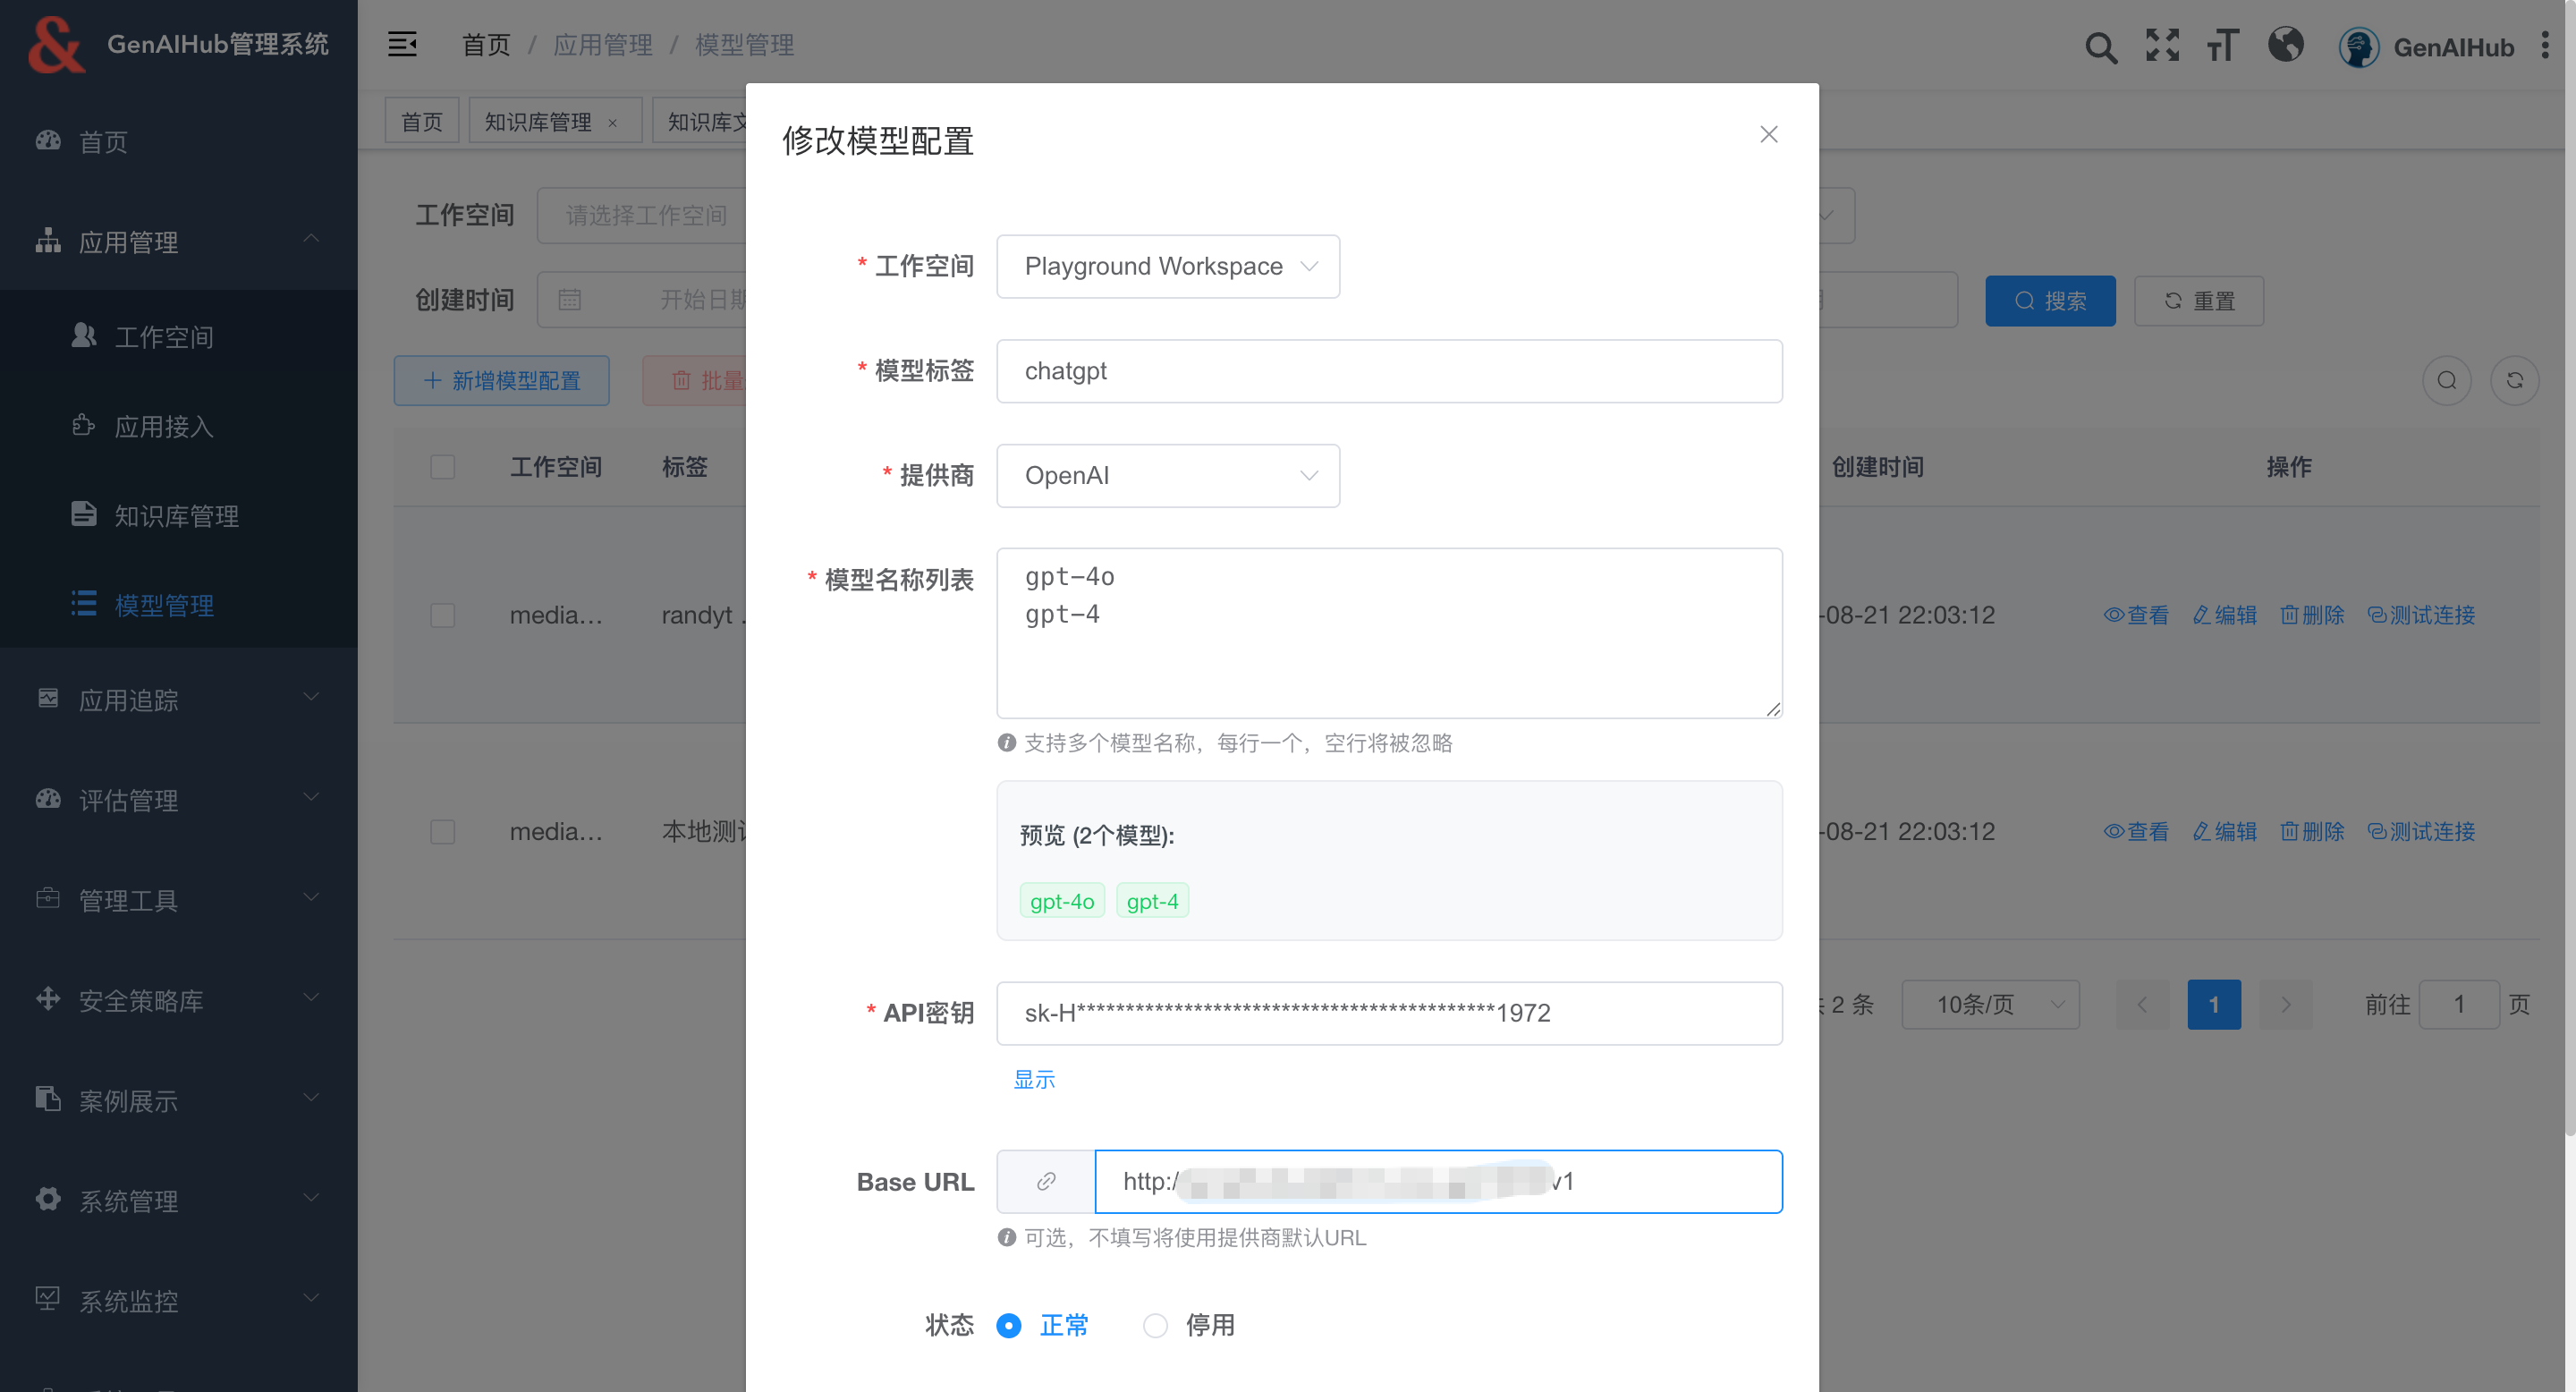2576x1392 pixels.
Task: Open the language globe icon
Action: (x=2285, y=45)
